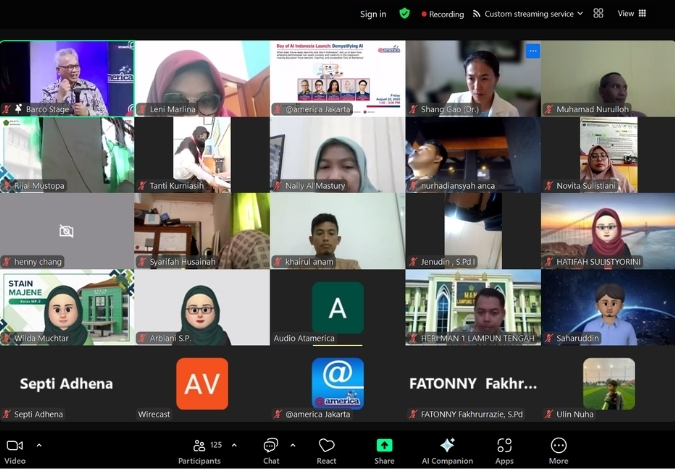This screenshot has height=469, width=675.
Task: Open the Participants panel
Action: pos(199,451)
